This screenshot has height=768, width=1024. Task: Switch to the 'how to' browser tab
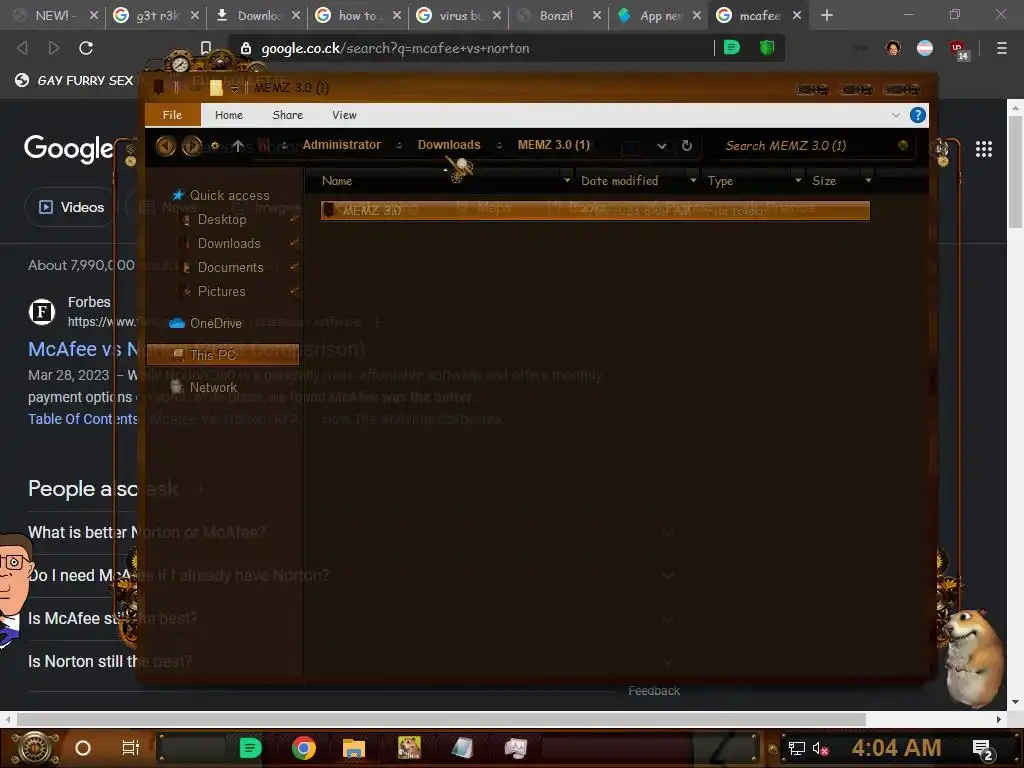tap(357, 15)
